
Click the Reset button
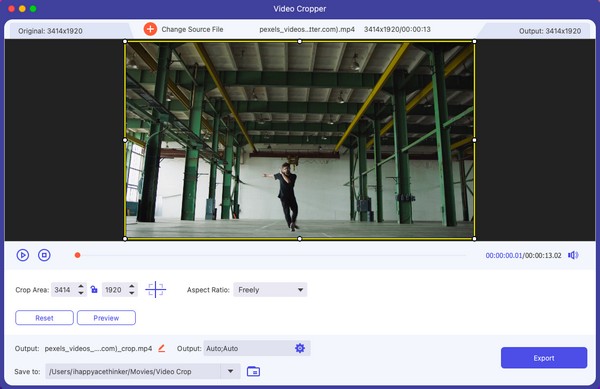pos(44,318)
